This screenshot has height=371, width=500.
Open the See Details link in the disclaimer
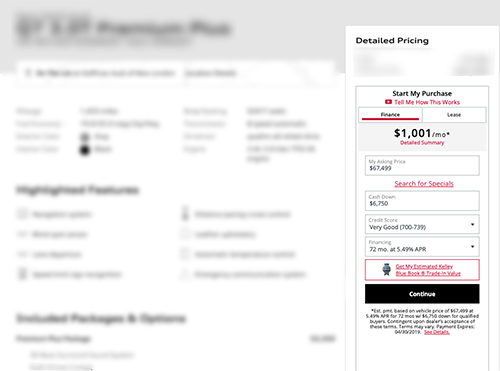[437, 332]
